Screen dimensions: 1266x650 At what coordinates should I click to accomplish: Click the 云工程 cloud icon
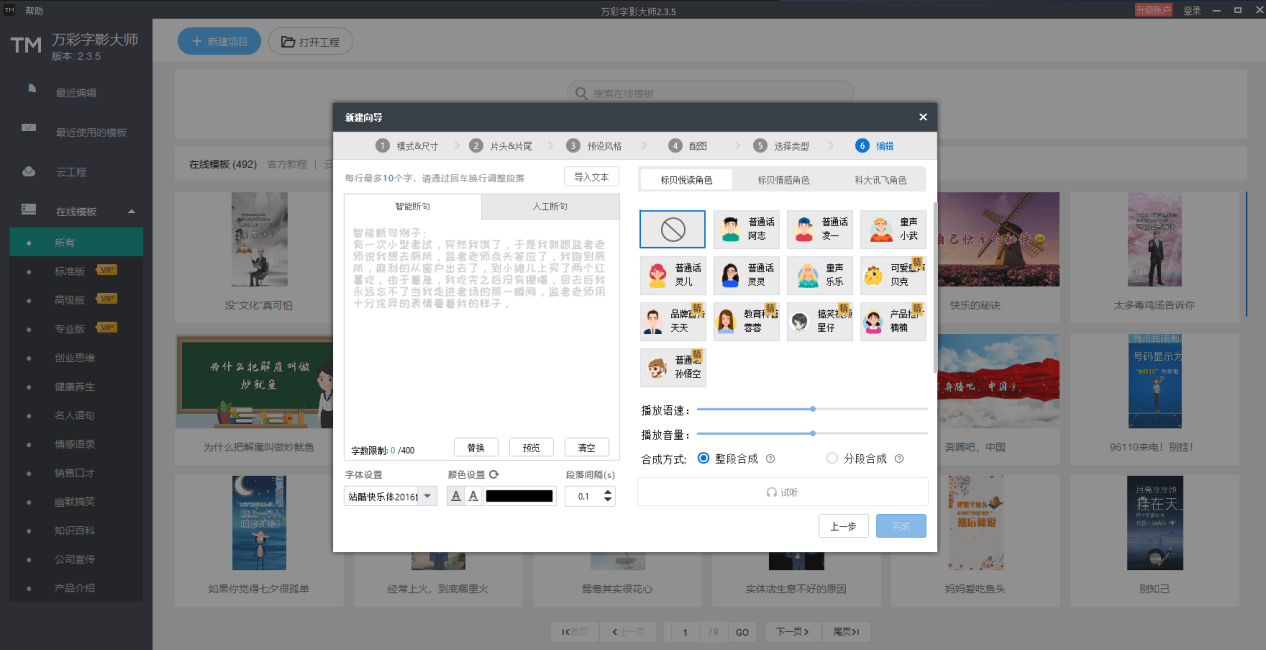click(x=29, y=171)
